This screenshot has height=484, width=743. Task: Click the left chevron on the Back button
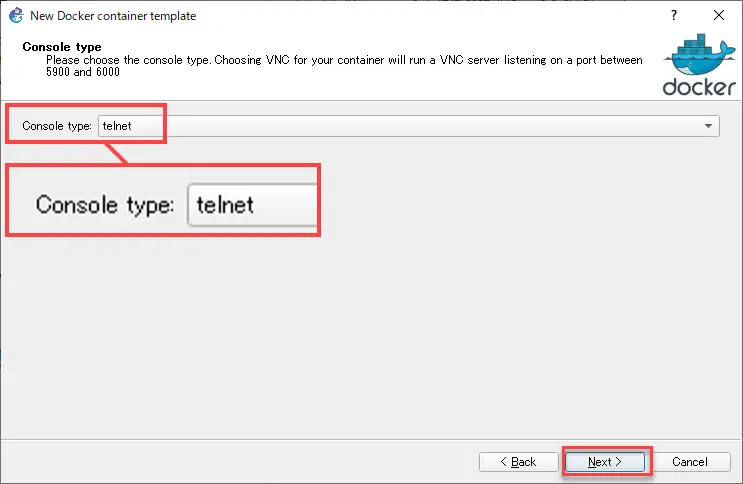(x=503, y=462)
